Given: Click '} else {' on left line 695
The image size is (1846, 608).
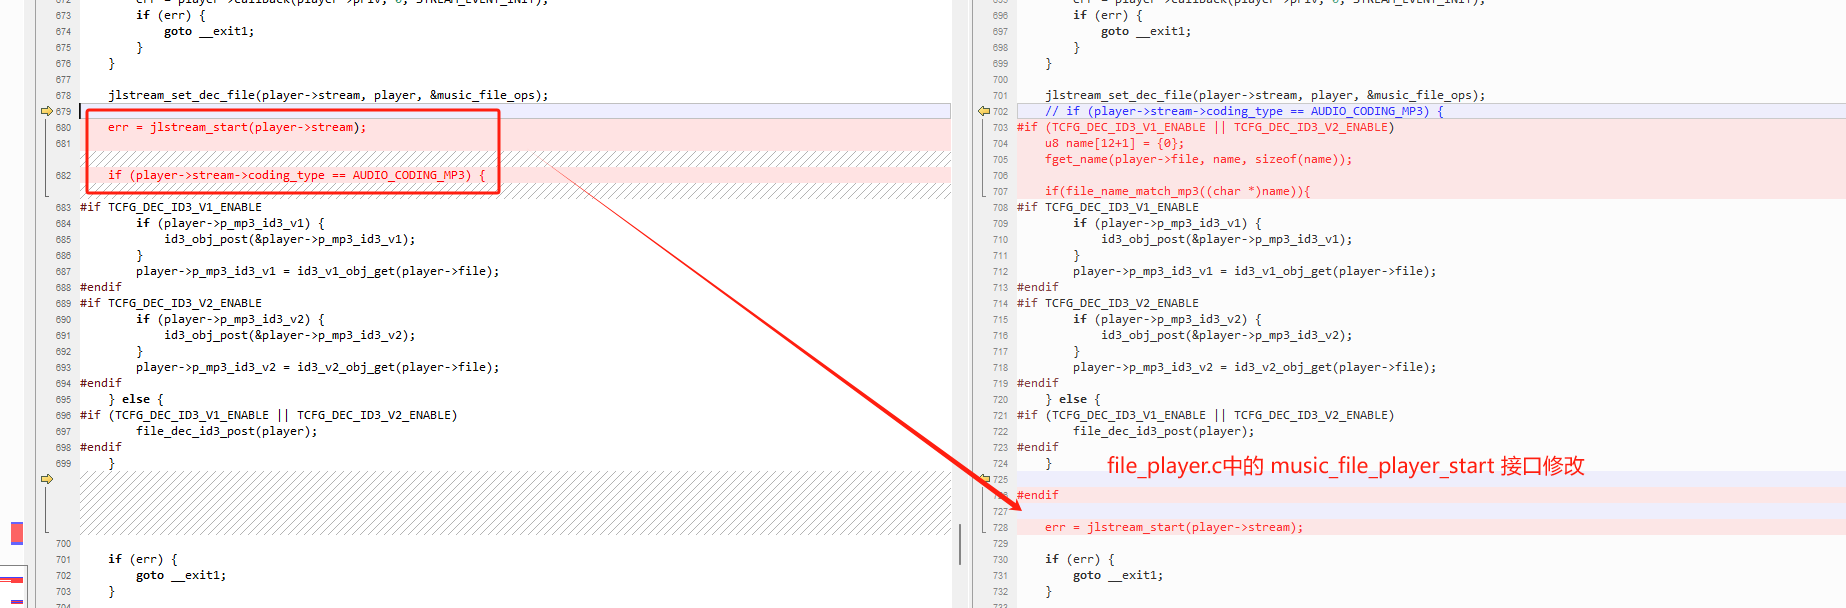Looking at the screenshot, I should 136,399.
